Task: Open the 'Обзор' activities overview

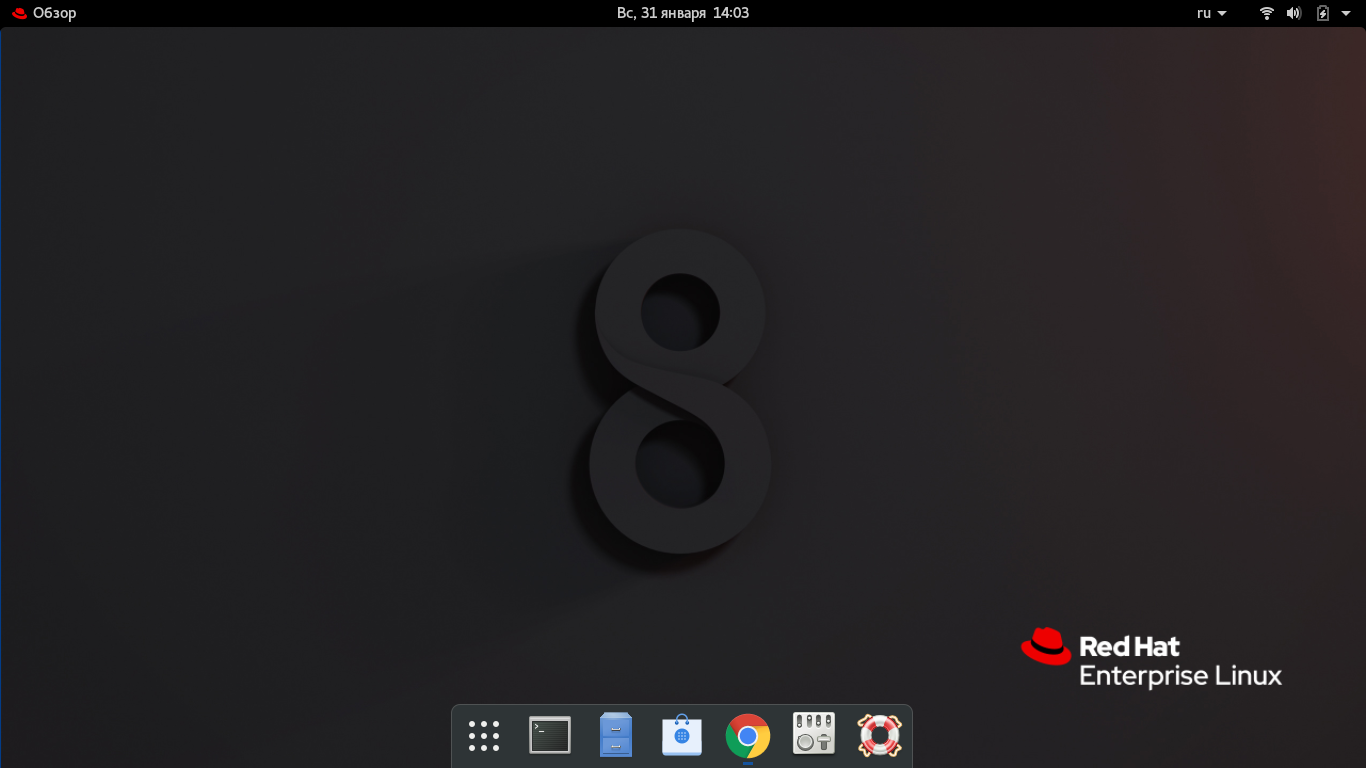Action: 54,13
